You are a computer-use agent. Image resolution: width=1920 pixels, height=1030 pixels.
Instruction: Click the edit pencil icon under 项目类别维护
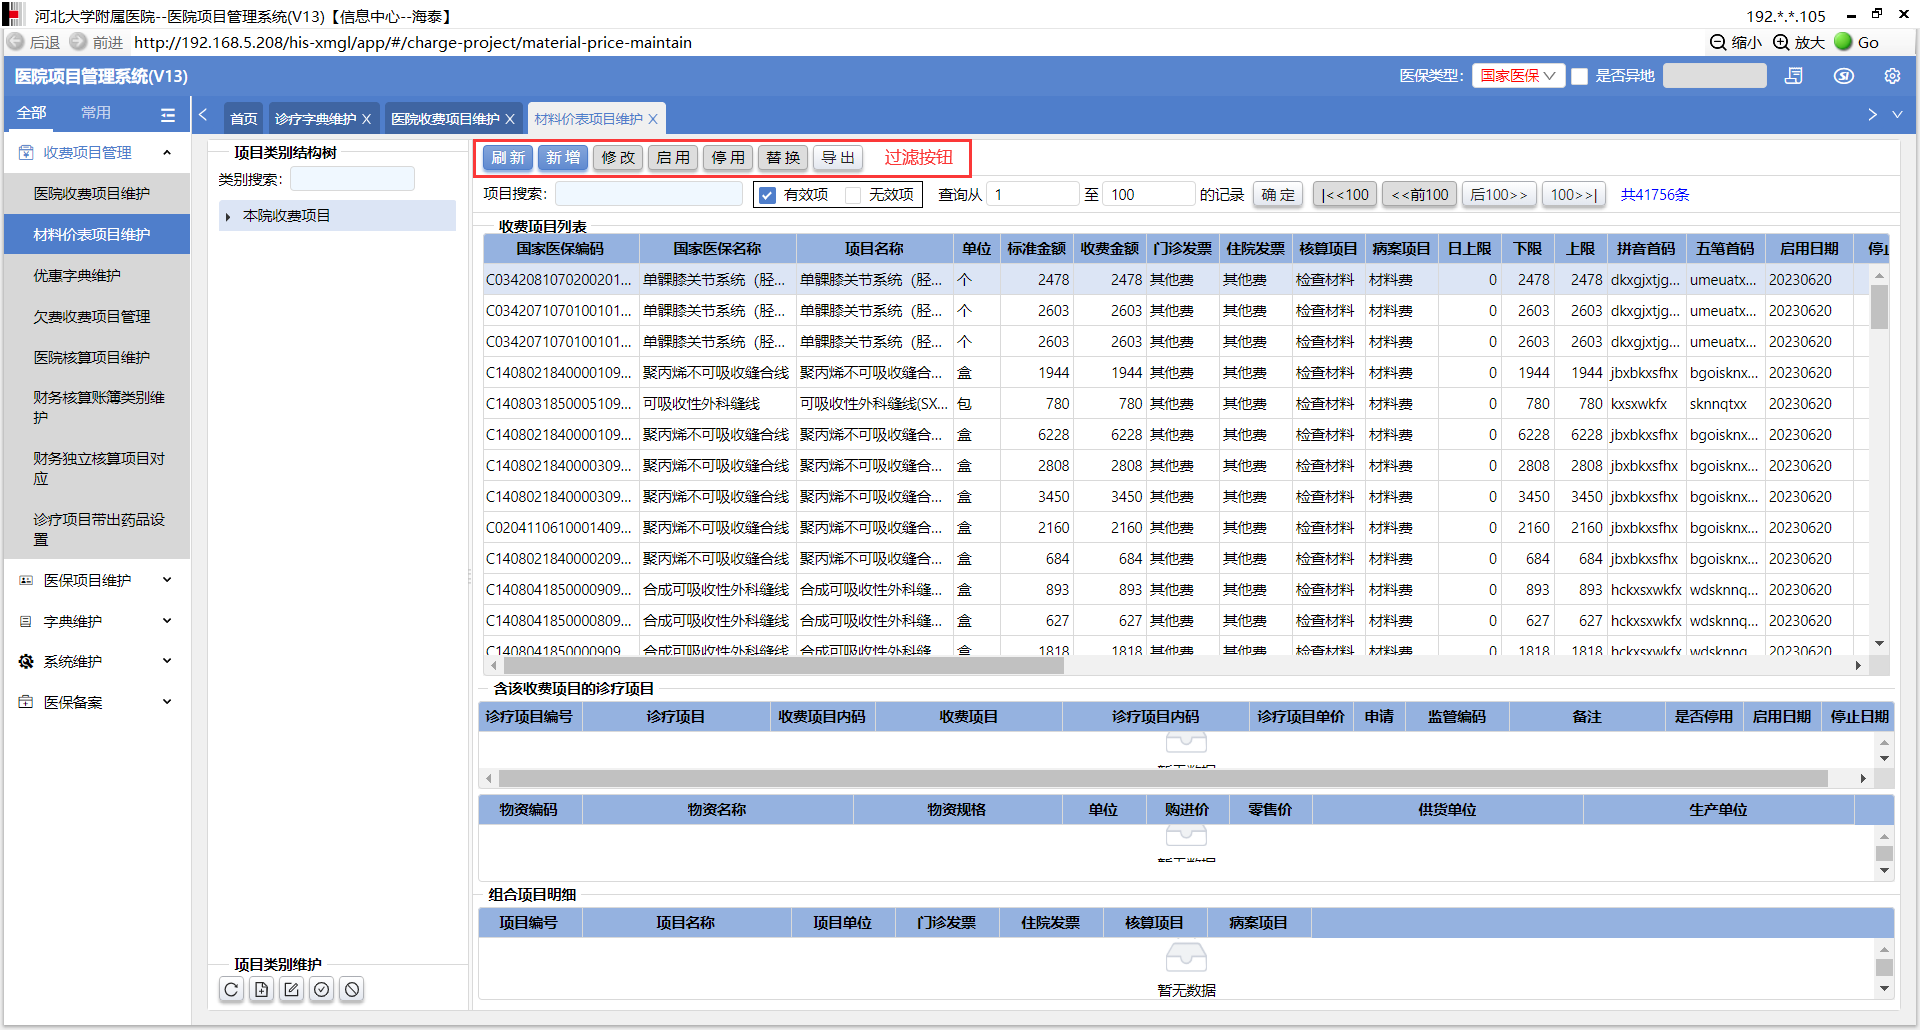point(291,989)
